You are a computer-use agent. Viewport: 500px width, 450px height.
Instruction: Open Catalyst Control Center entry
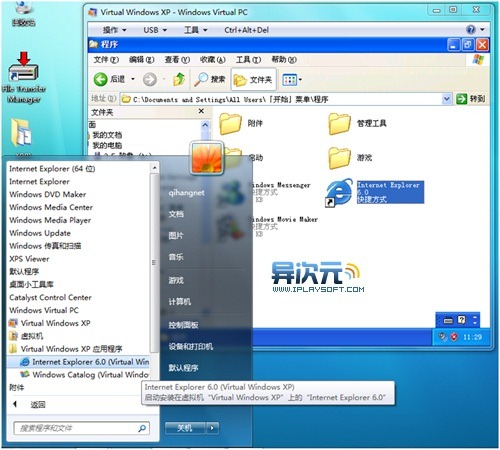(50, 297)
